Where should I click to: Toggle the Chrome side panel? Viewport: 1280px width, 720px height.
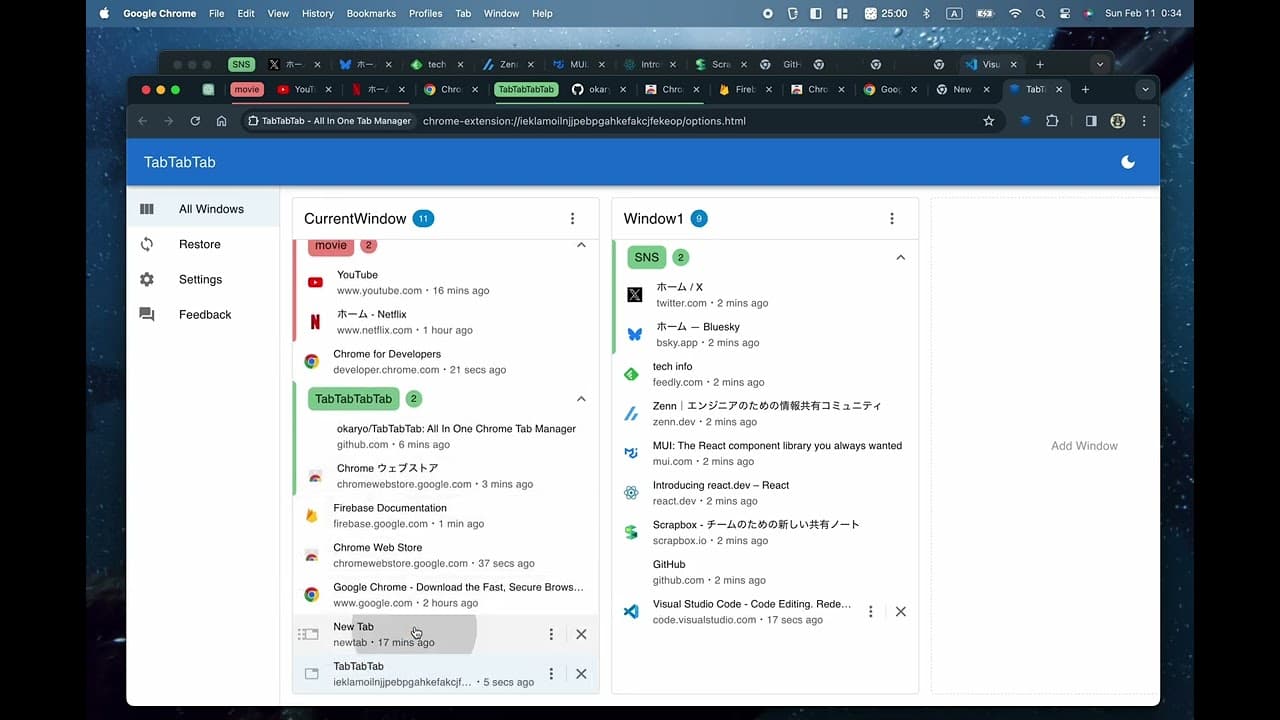pyautogui.click(x=1091, y=121)
